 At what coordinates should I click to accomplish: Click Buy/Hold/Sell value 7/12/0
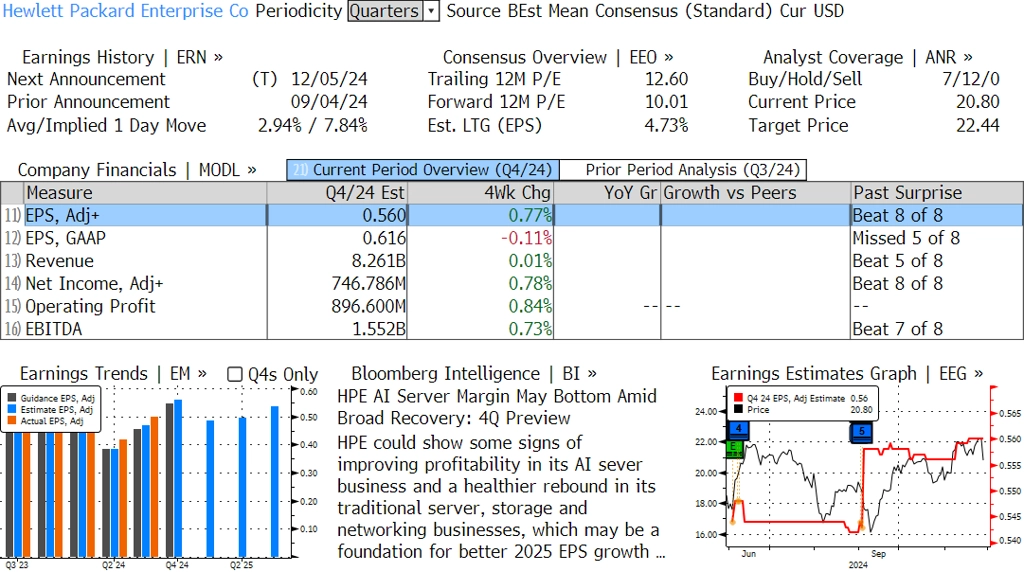[971, 79]
